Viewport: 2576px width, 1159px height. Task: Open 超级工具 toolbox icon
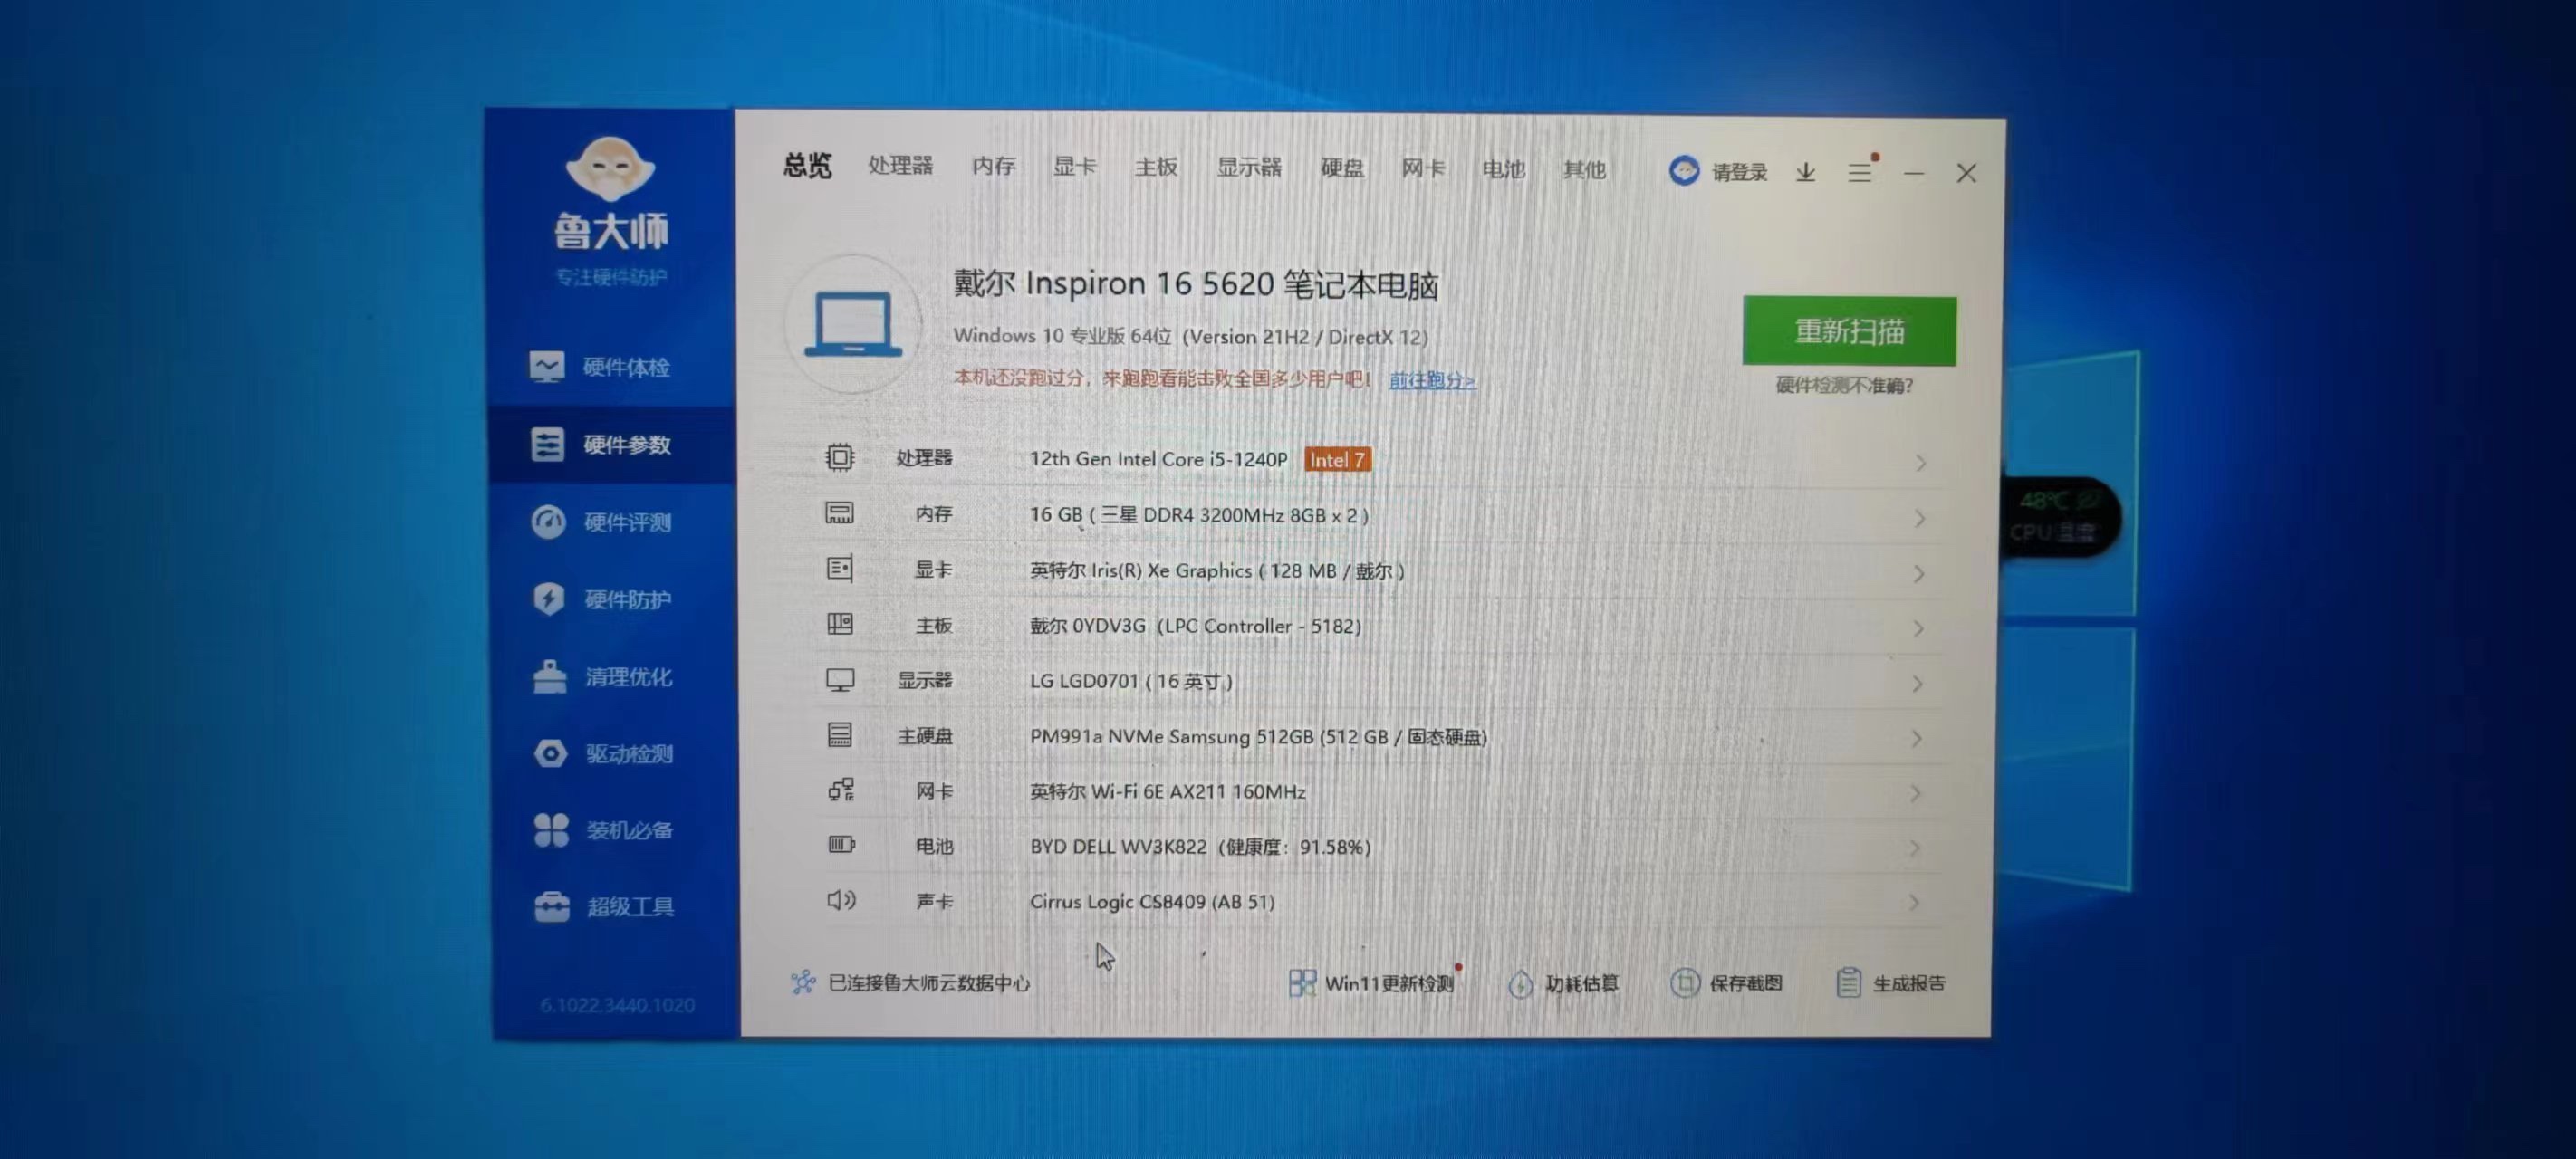click(x=552, y=906)
